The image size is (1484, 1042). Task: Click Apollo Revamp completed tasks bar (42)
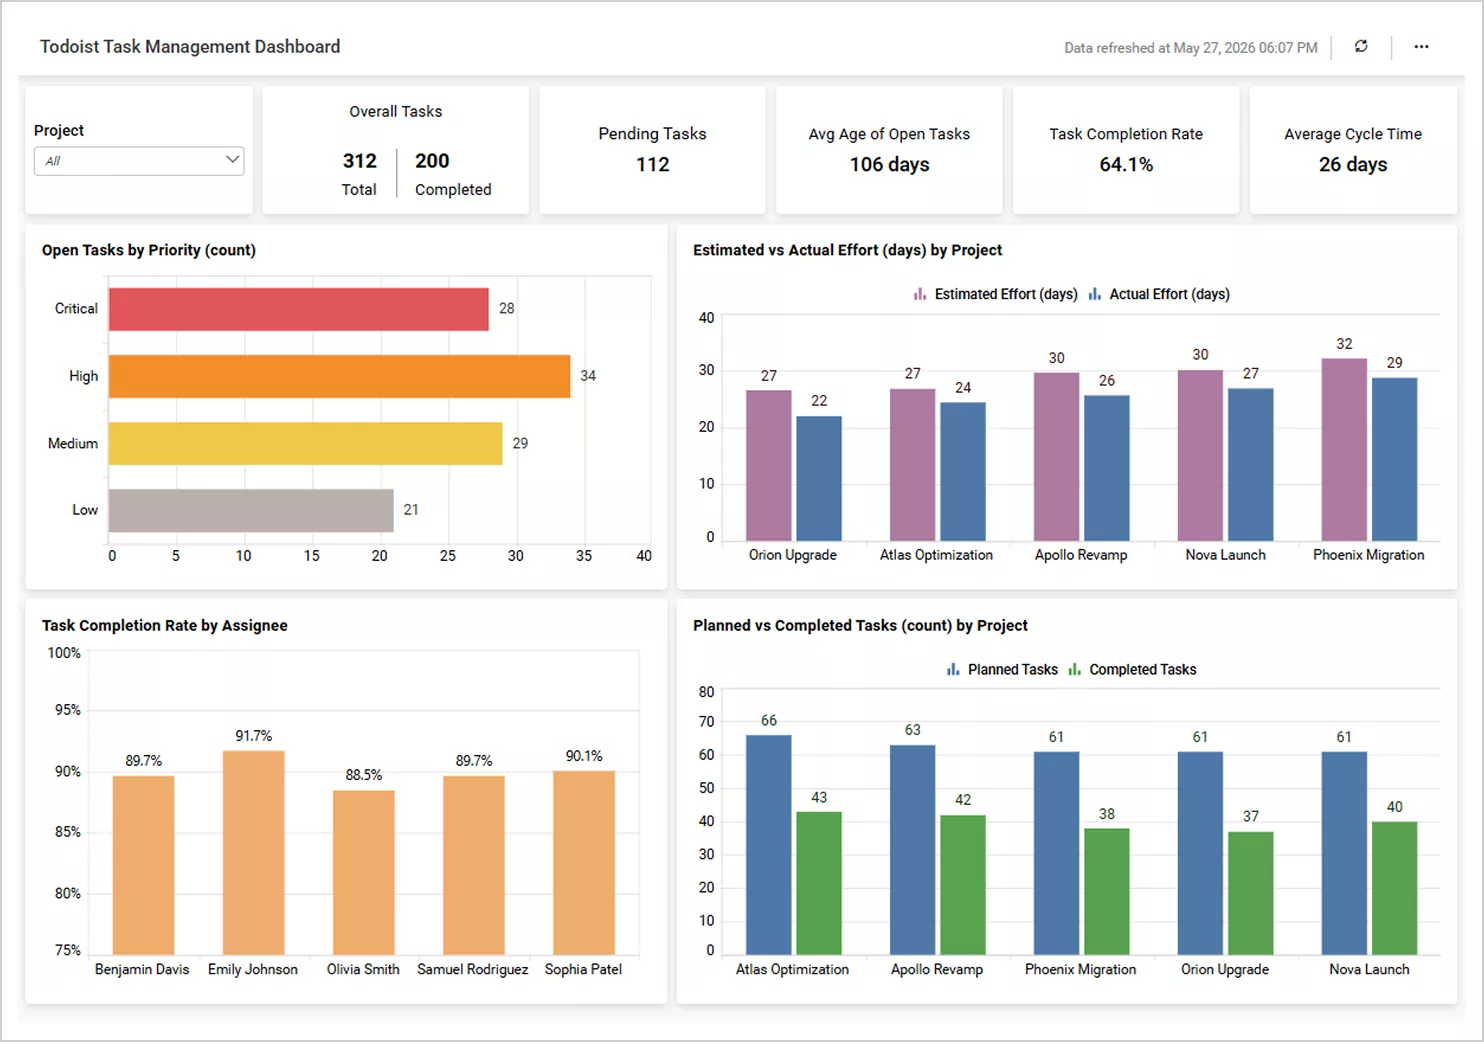(963, 885)
